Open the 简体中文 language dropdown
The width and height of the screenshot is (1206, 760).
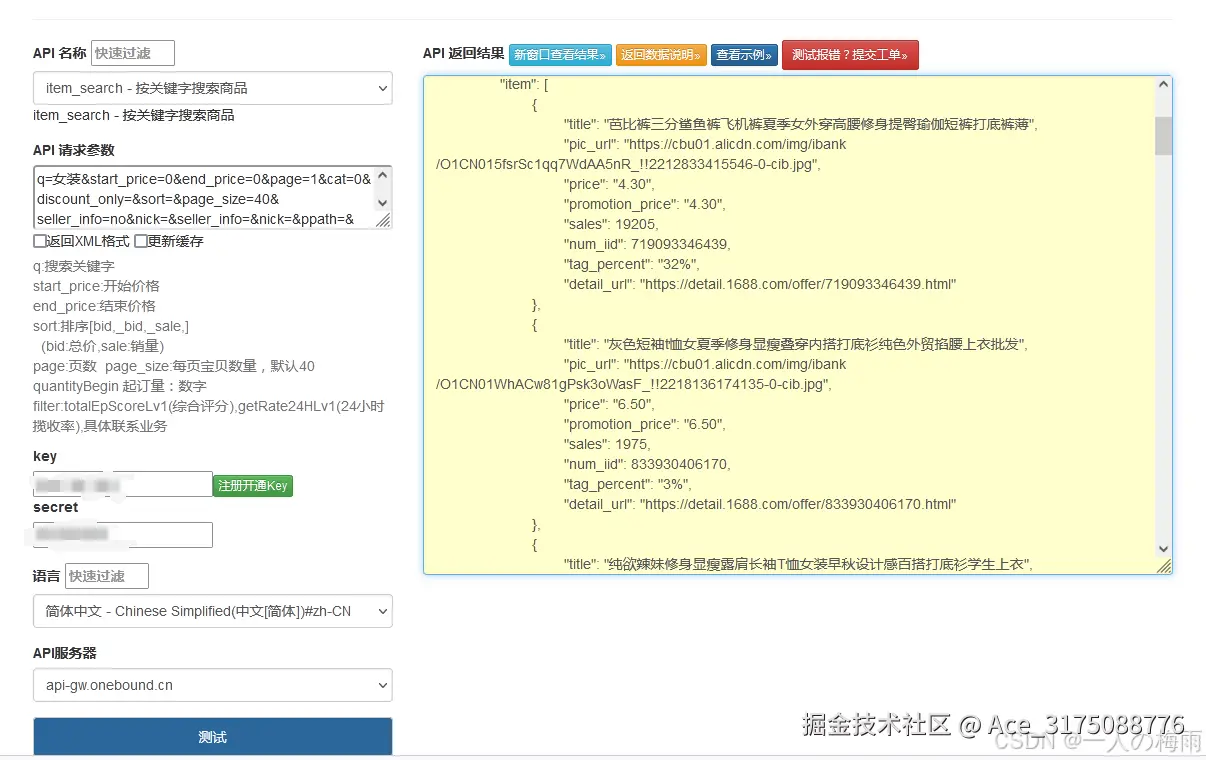click(x=212, y=611)
